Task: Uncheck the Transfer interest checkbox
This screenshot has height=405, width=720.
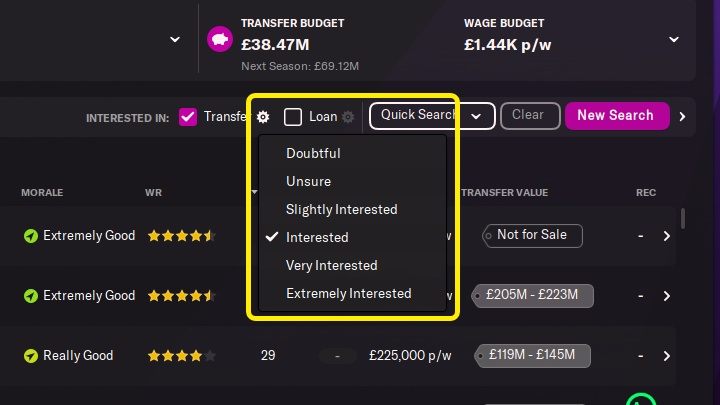Action: point(188,117)
